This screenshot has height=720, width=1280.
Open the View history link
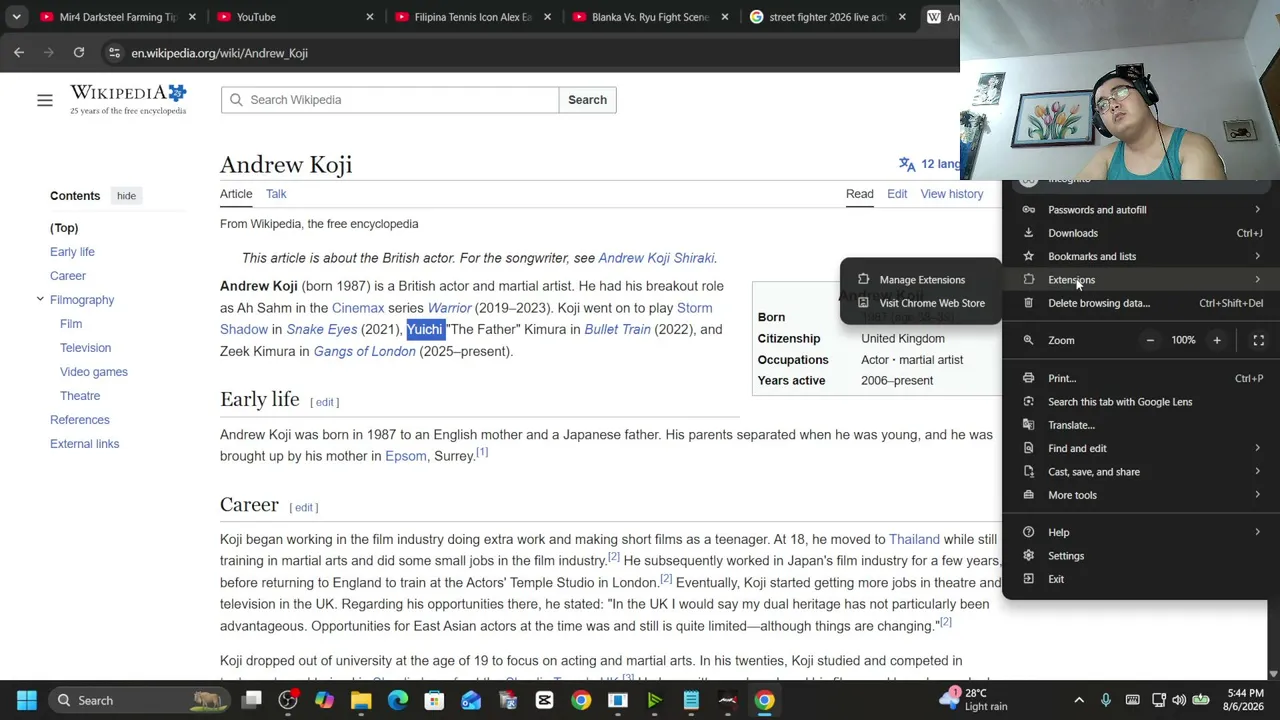click(952, 194)
